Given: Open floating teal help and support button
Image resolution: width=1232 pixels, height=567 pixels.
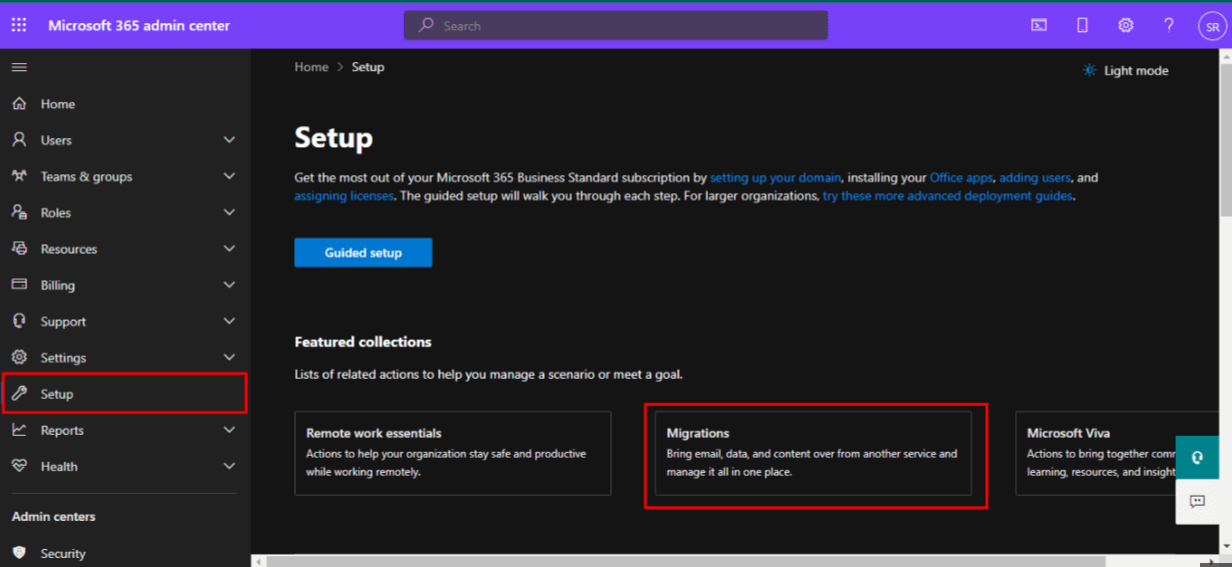Looking at the screenshot, I should tap(1197, 457).
